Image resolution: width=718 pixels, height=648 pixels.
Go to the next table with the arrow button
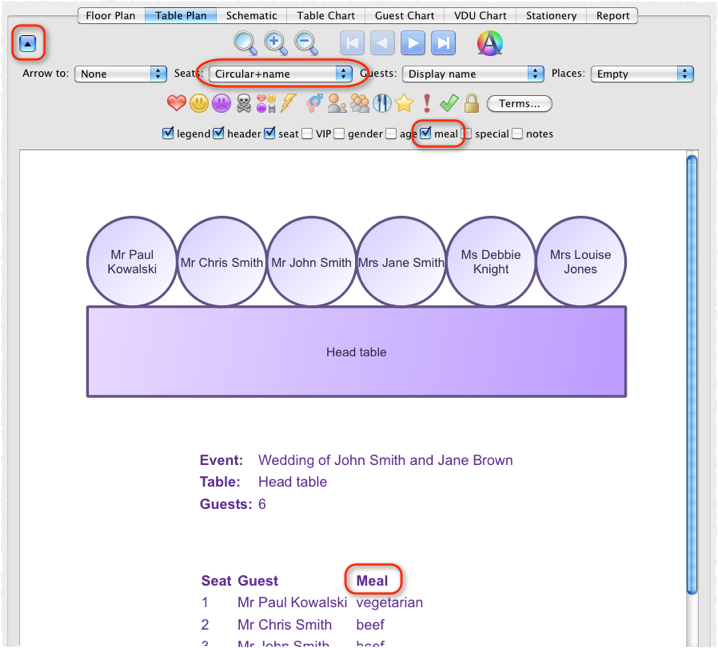click(x=412, y=43)
